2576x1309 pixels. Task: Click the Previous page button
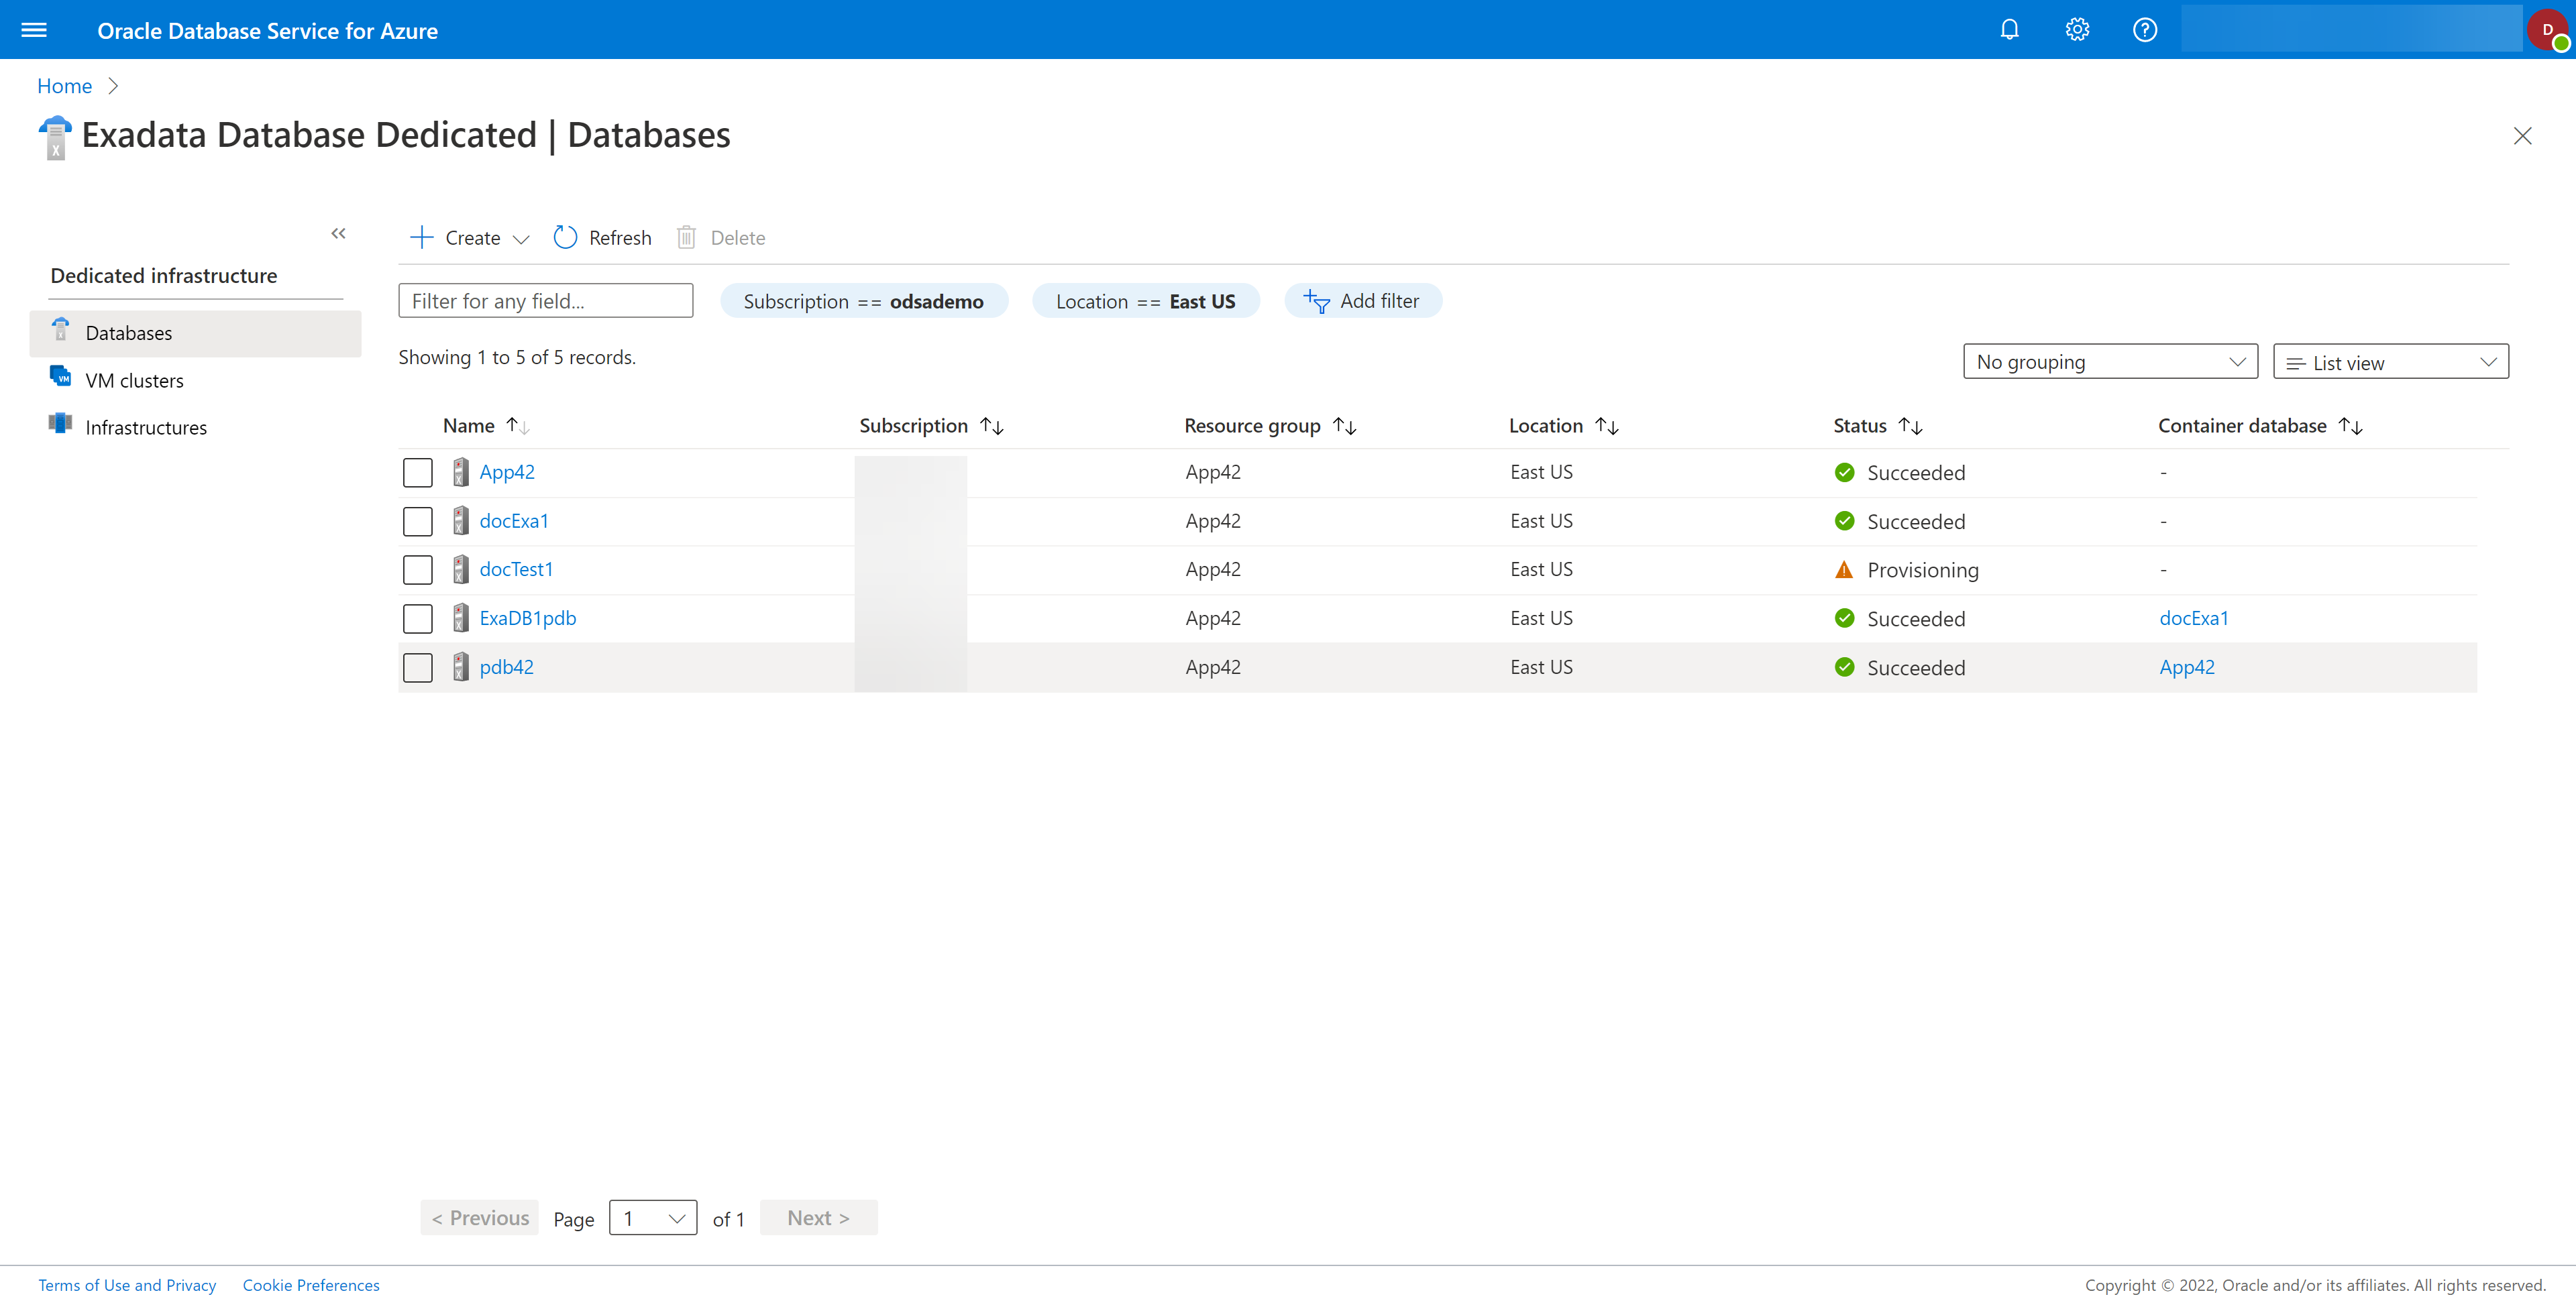click(480, 1218)
